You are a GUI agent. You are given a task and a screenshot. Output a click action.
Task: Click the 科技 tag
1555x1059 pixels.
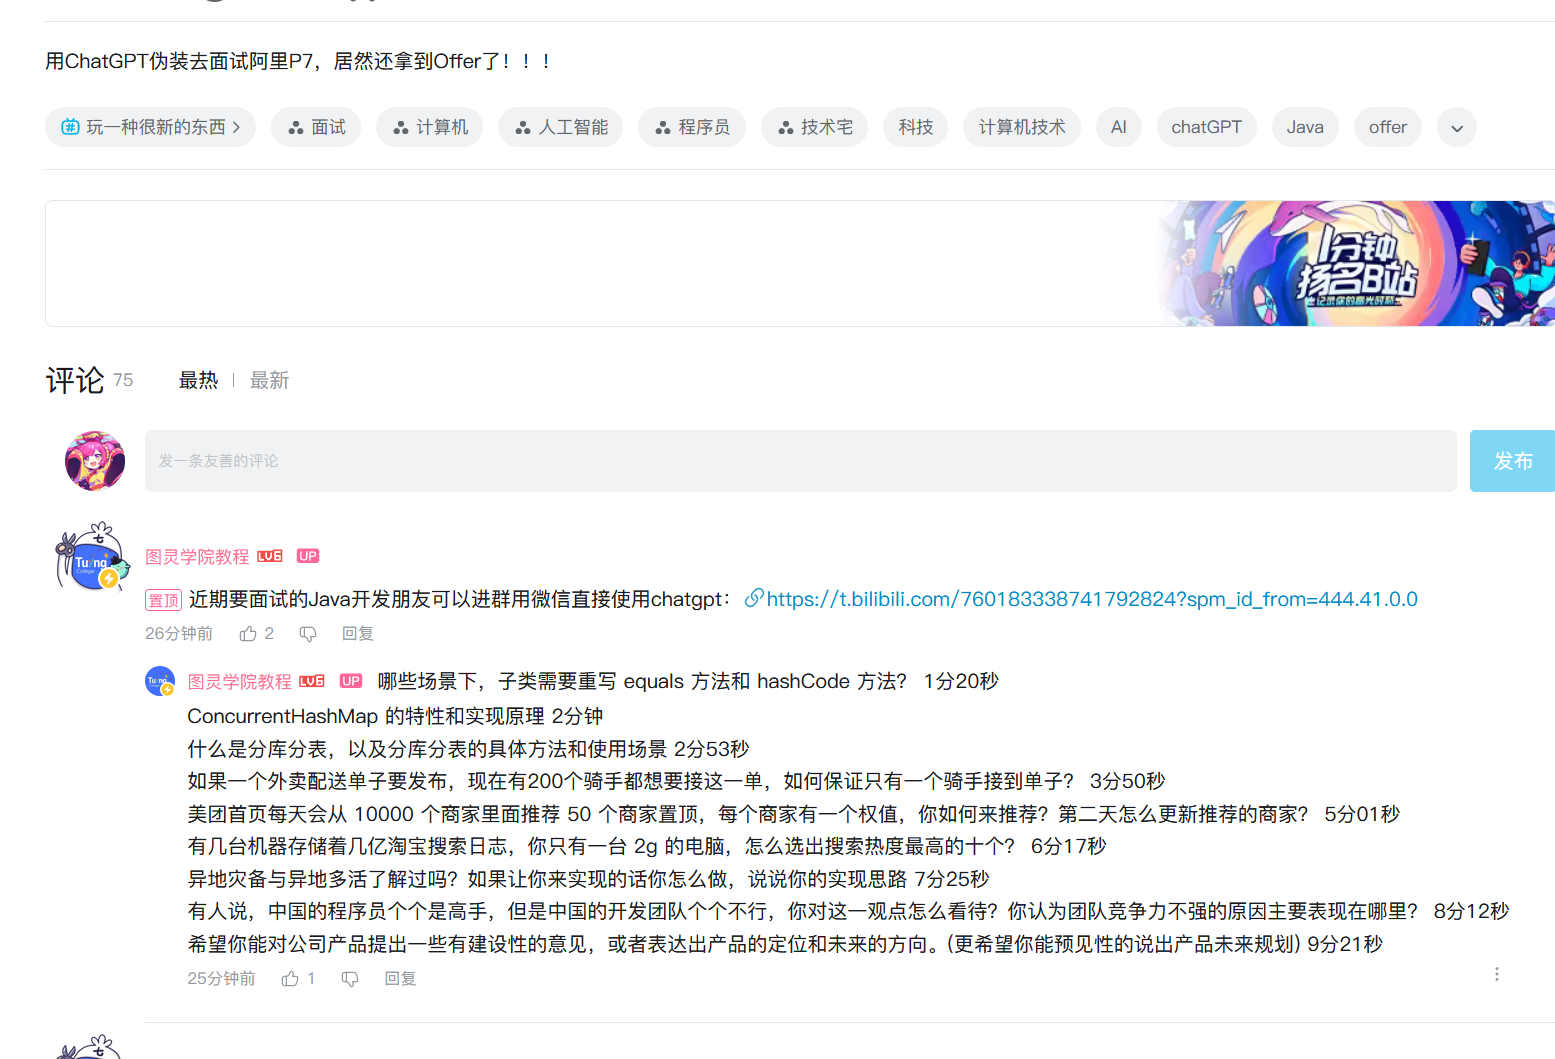click(x=915, y=127)
